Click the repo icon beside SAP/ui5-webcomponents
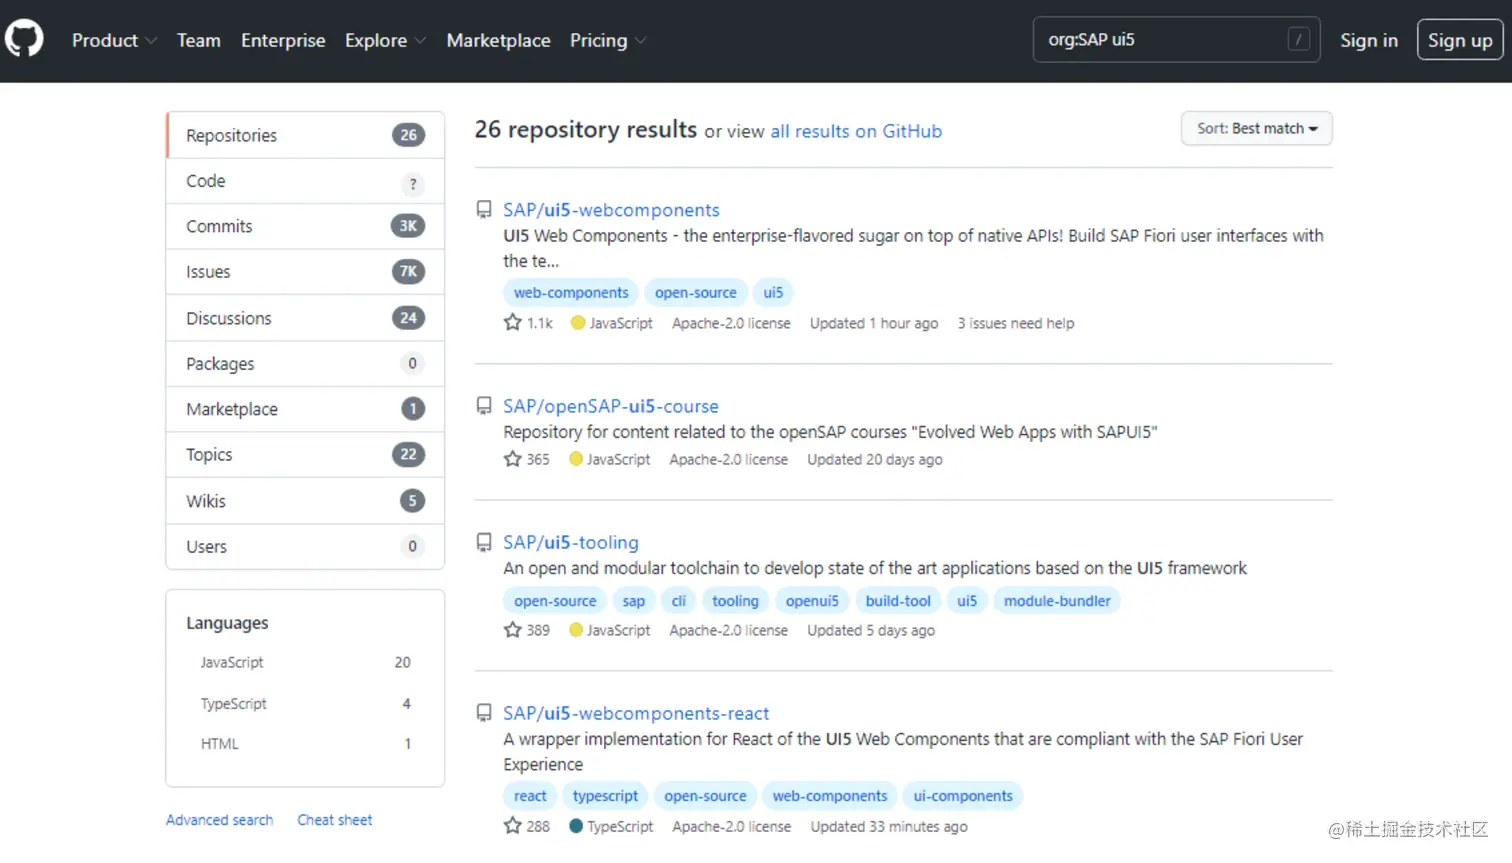Image resolution: width=1512 pixels, height=863 pixels. [x=484, y=210]
